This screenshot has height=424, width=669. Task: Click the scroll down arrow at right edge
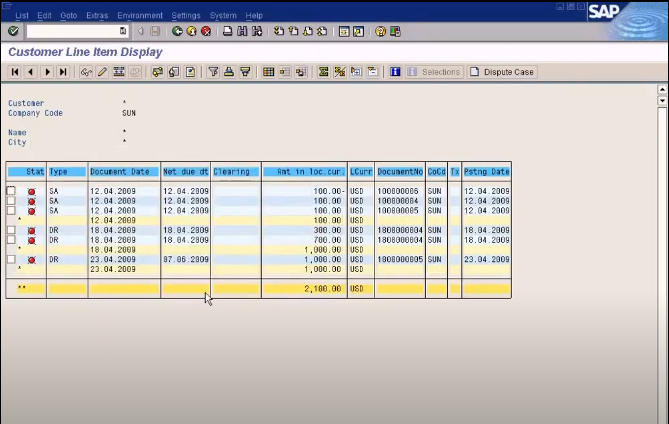662,101
